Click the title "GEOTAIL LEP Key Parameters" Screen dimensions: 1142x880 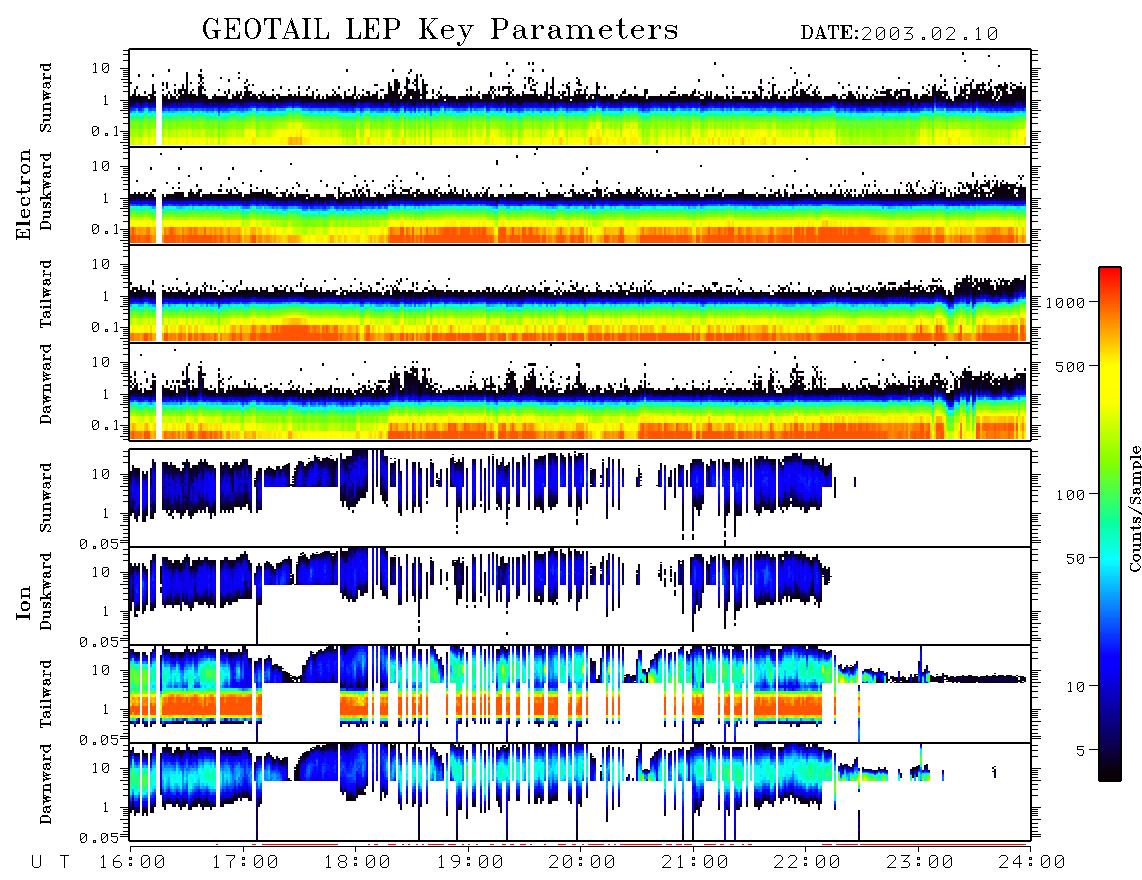[440, 30]
